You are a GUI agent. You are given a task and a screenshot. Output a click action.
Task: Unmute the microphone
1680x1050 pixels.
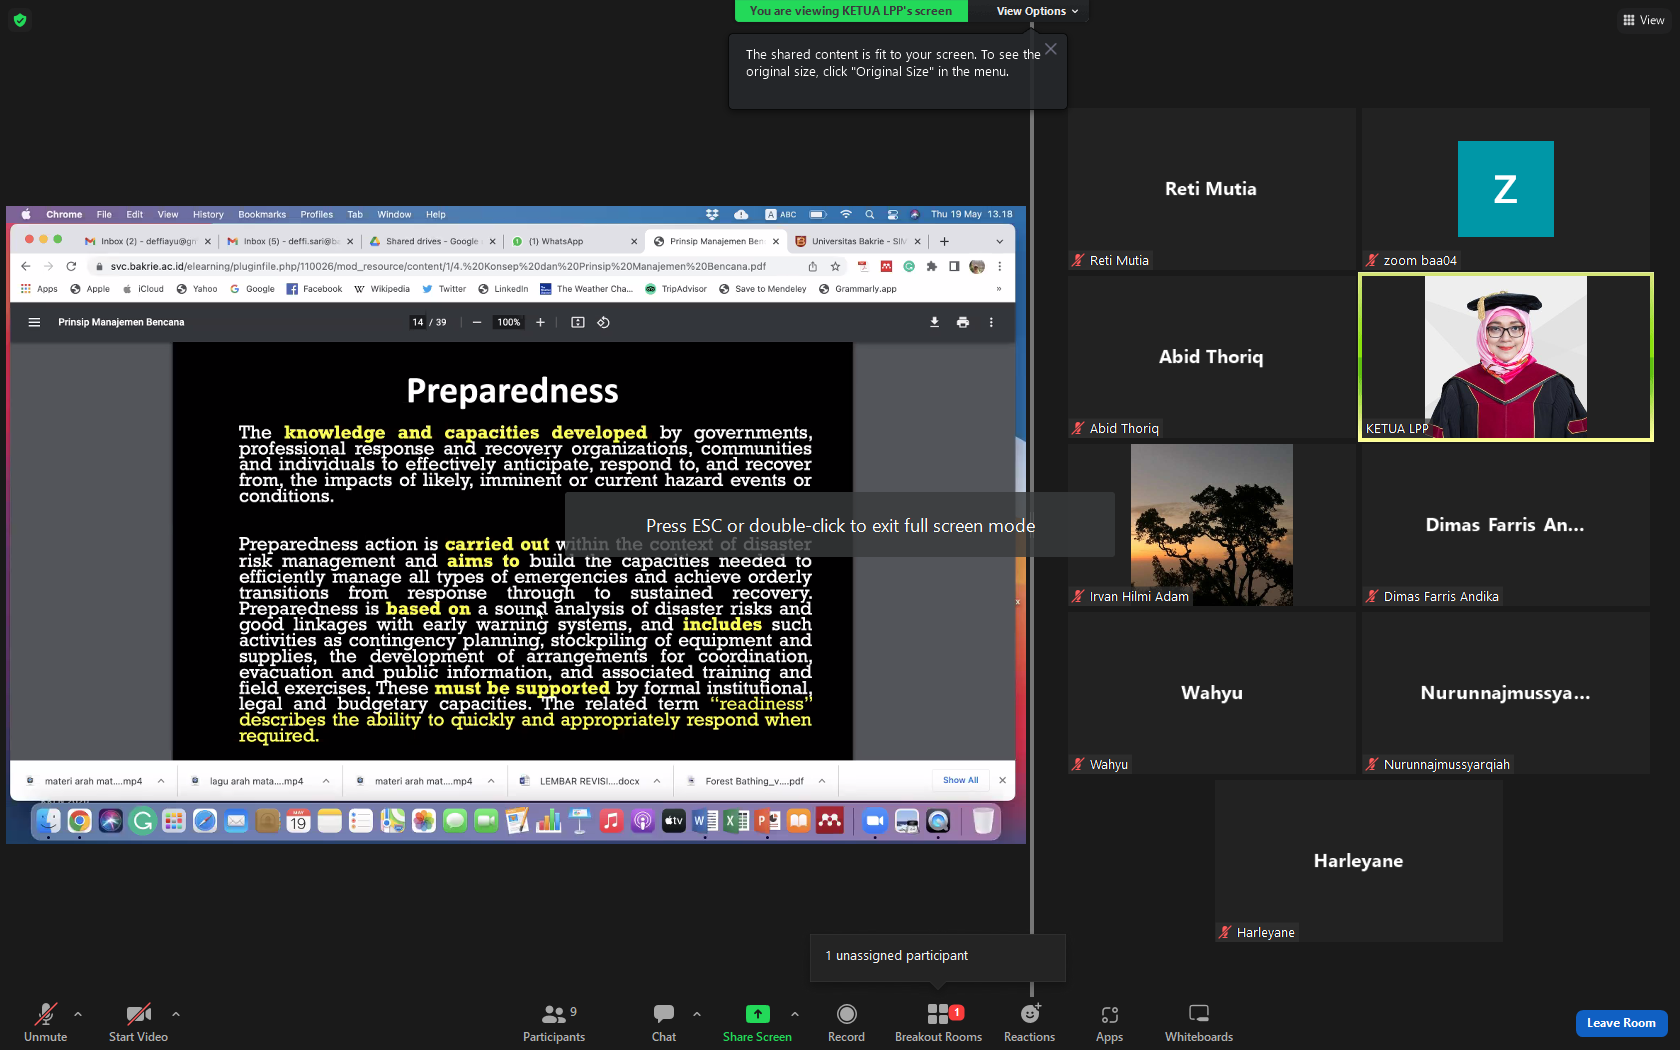click(x=46, y=1023)
